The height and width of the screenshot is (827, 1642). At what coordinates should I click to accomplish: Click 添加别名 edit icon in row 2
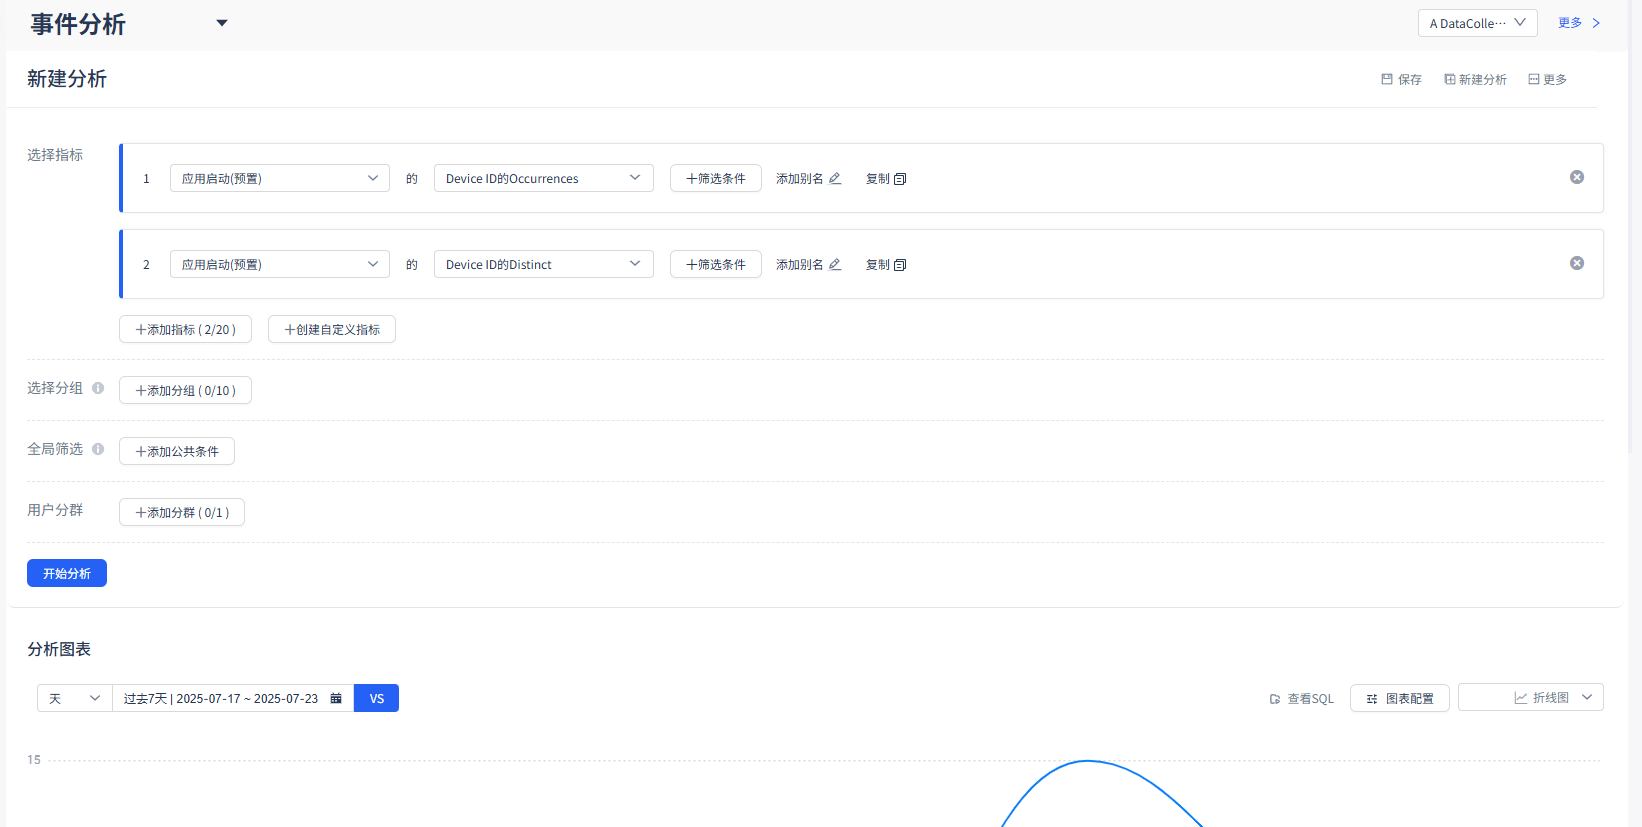pyautogui.click(x=835, y=265)
